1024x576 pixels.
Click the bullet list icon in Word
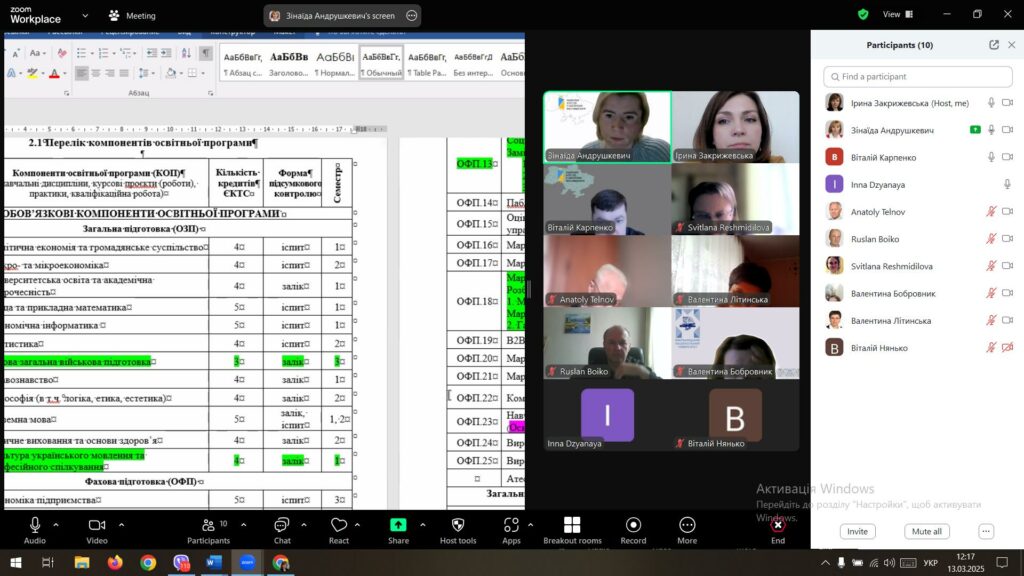coord(81,53)
